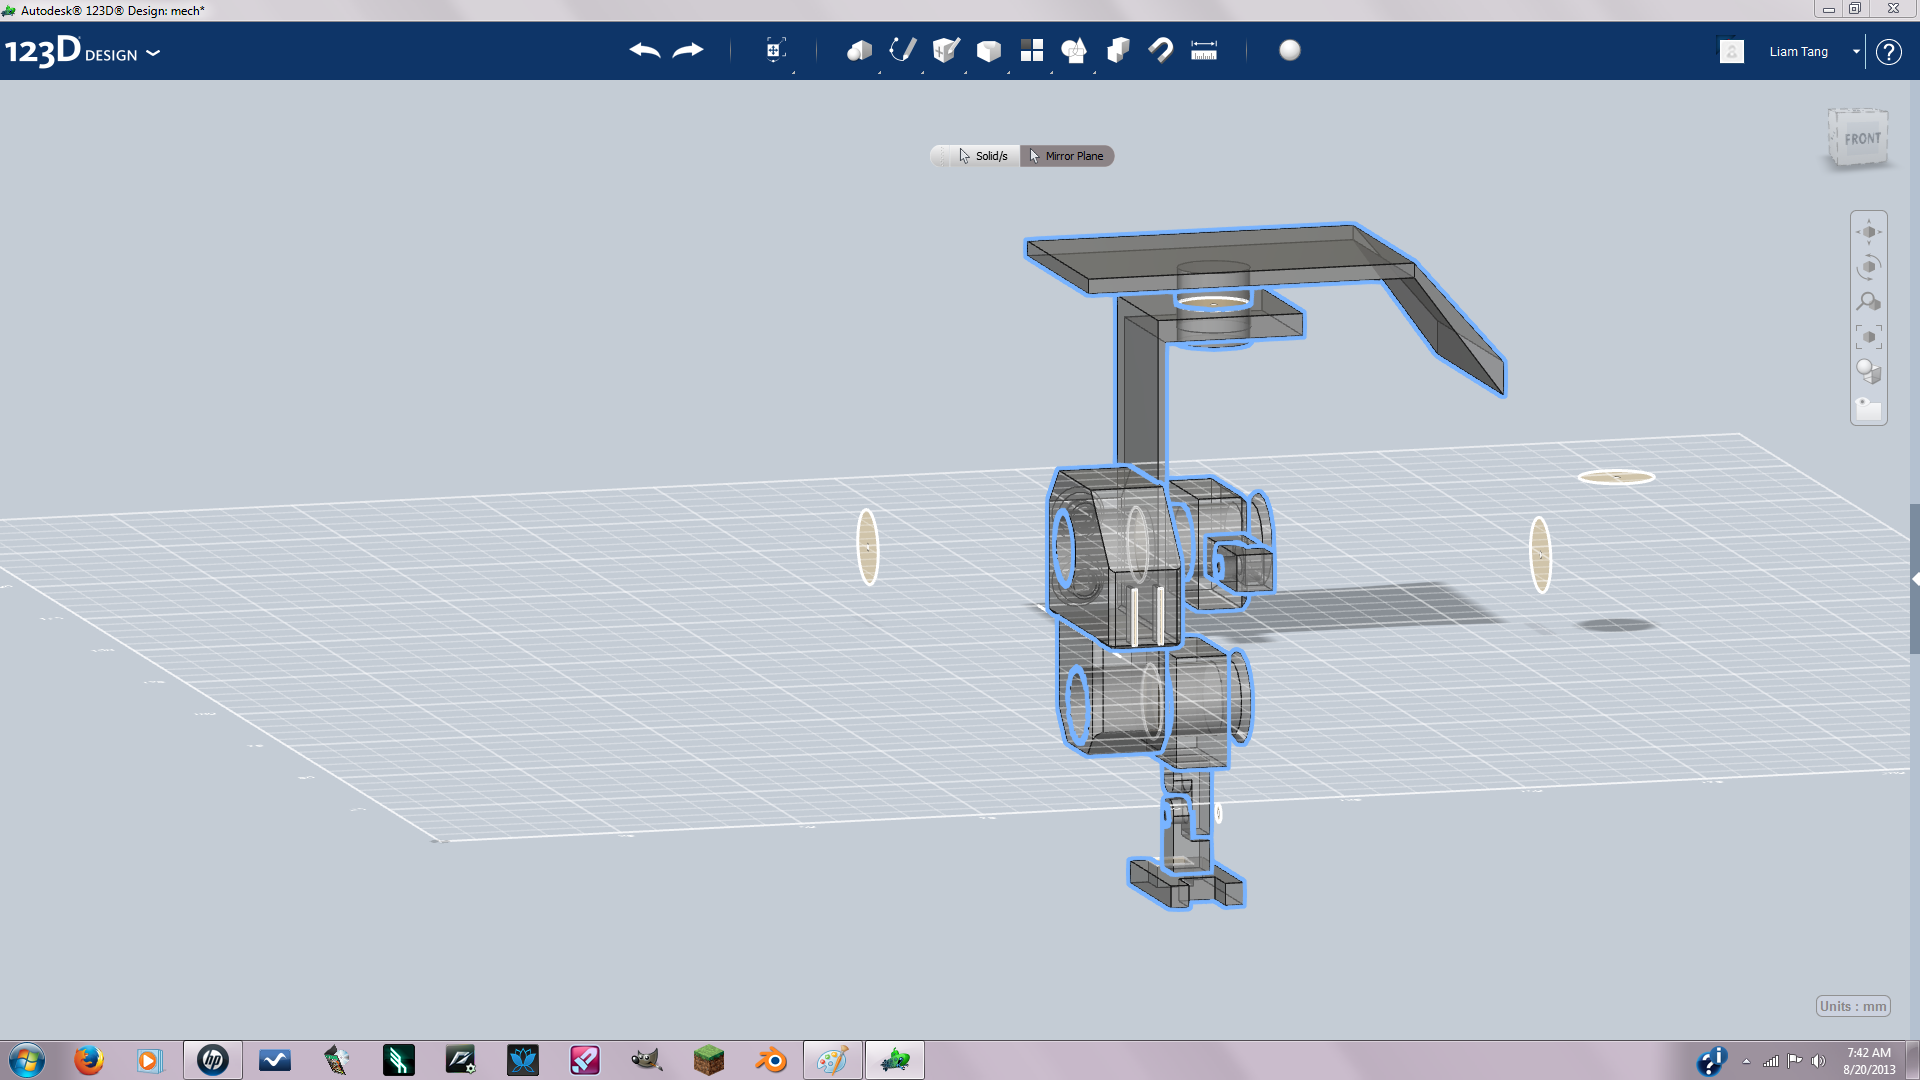1920x1080 pixels.
Task: Open the Help question mark button
Action: tap(1888, 52)
